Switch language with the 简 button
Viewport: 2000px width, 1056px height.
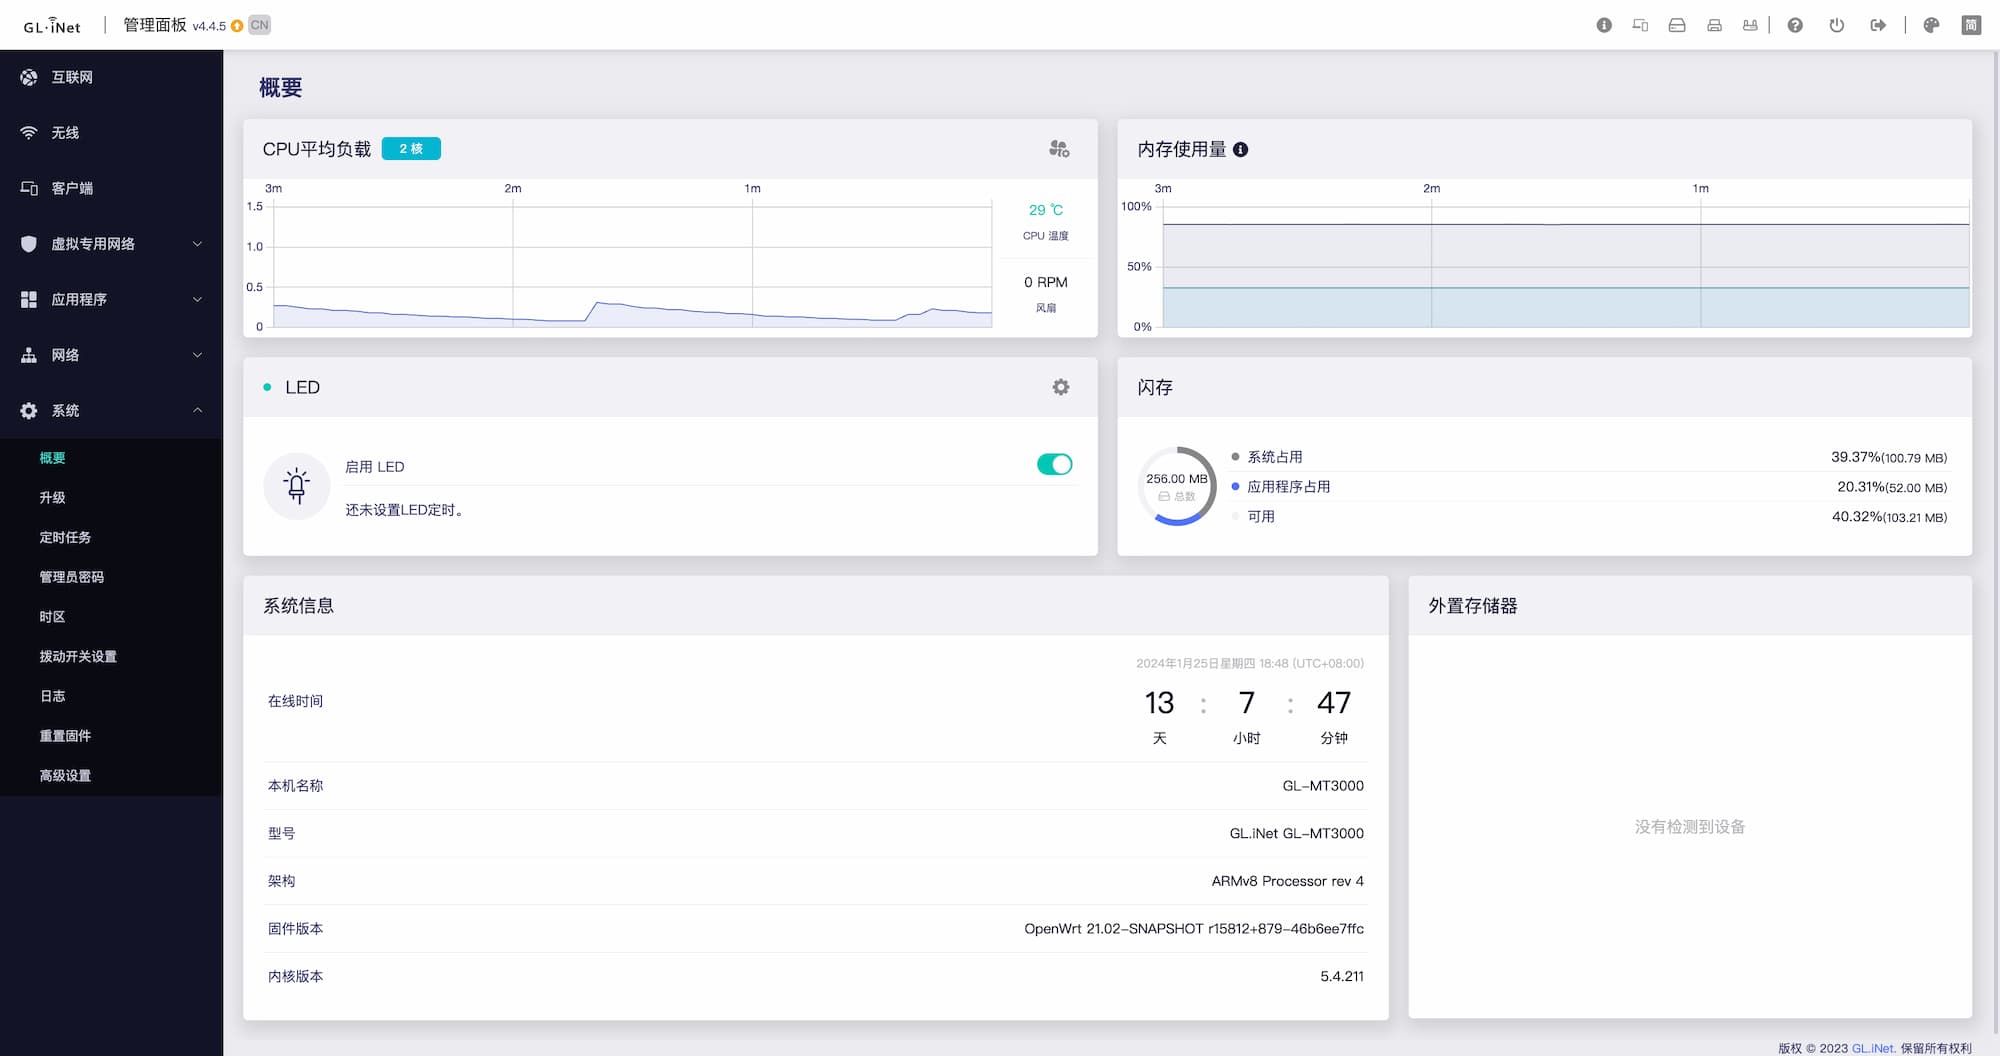(1970, 25)
